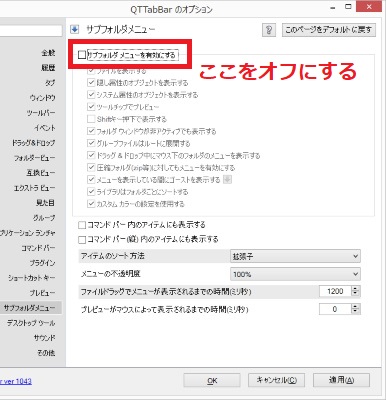Open フォルダービュー settings page
Screen dimensions: 386x400
[x=35, y=158]
